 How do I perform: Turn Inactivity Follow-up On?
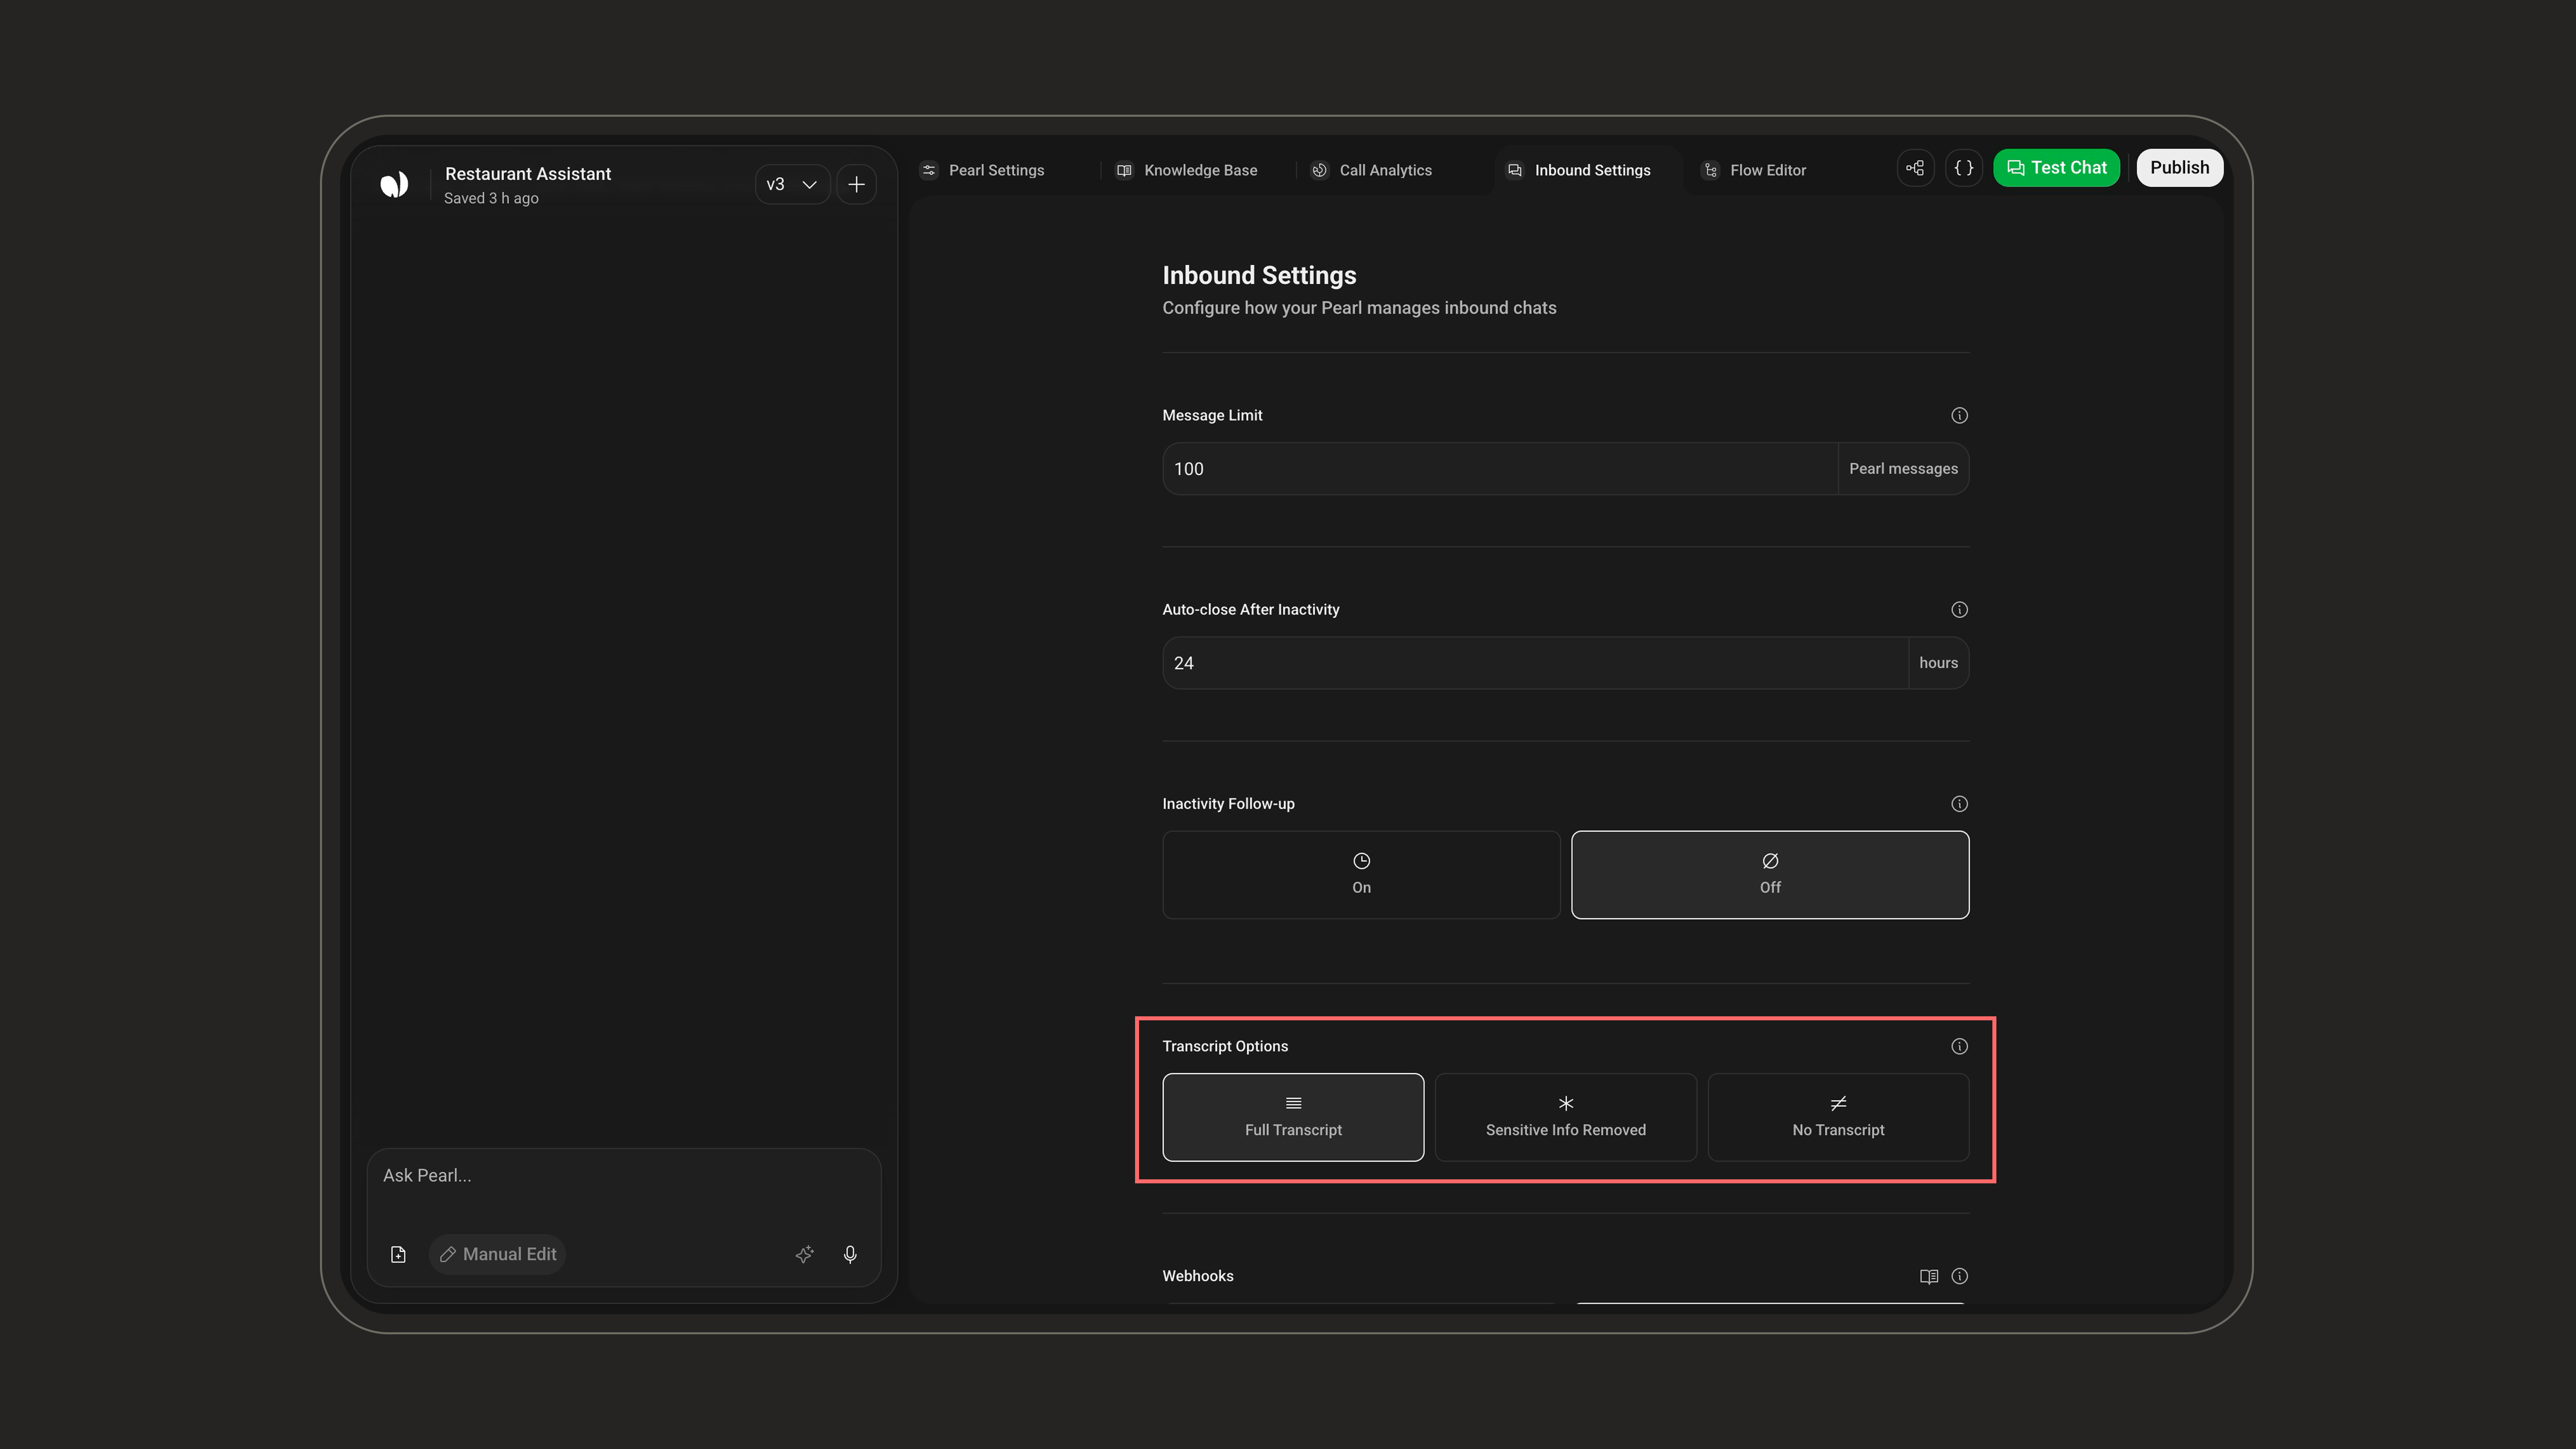click(x=1361, y=875)
